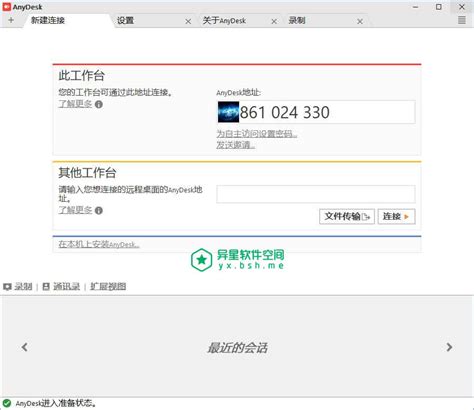
Task: Close the 录制 tab
Action: tap(360, 21)
